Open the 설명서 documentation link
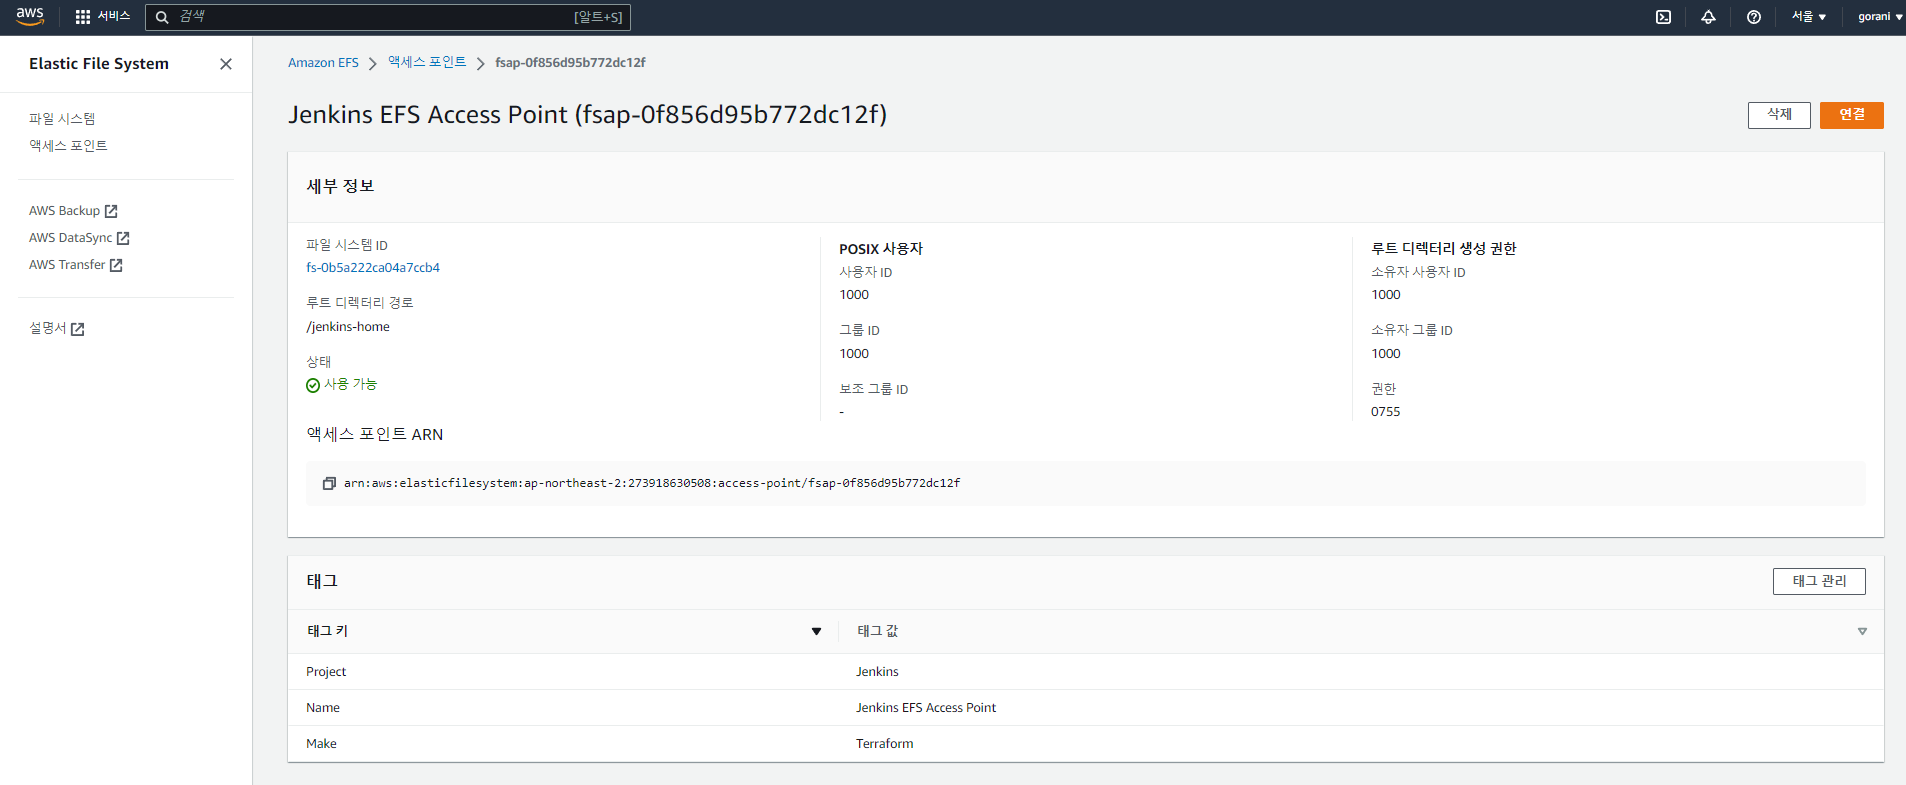This screenshot has height=785, width=1906. click(57, 328)
